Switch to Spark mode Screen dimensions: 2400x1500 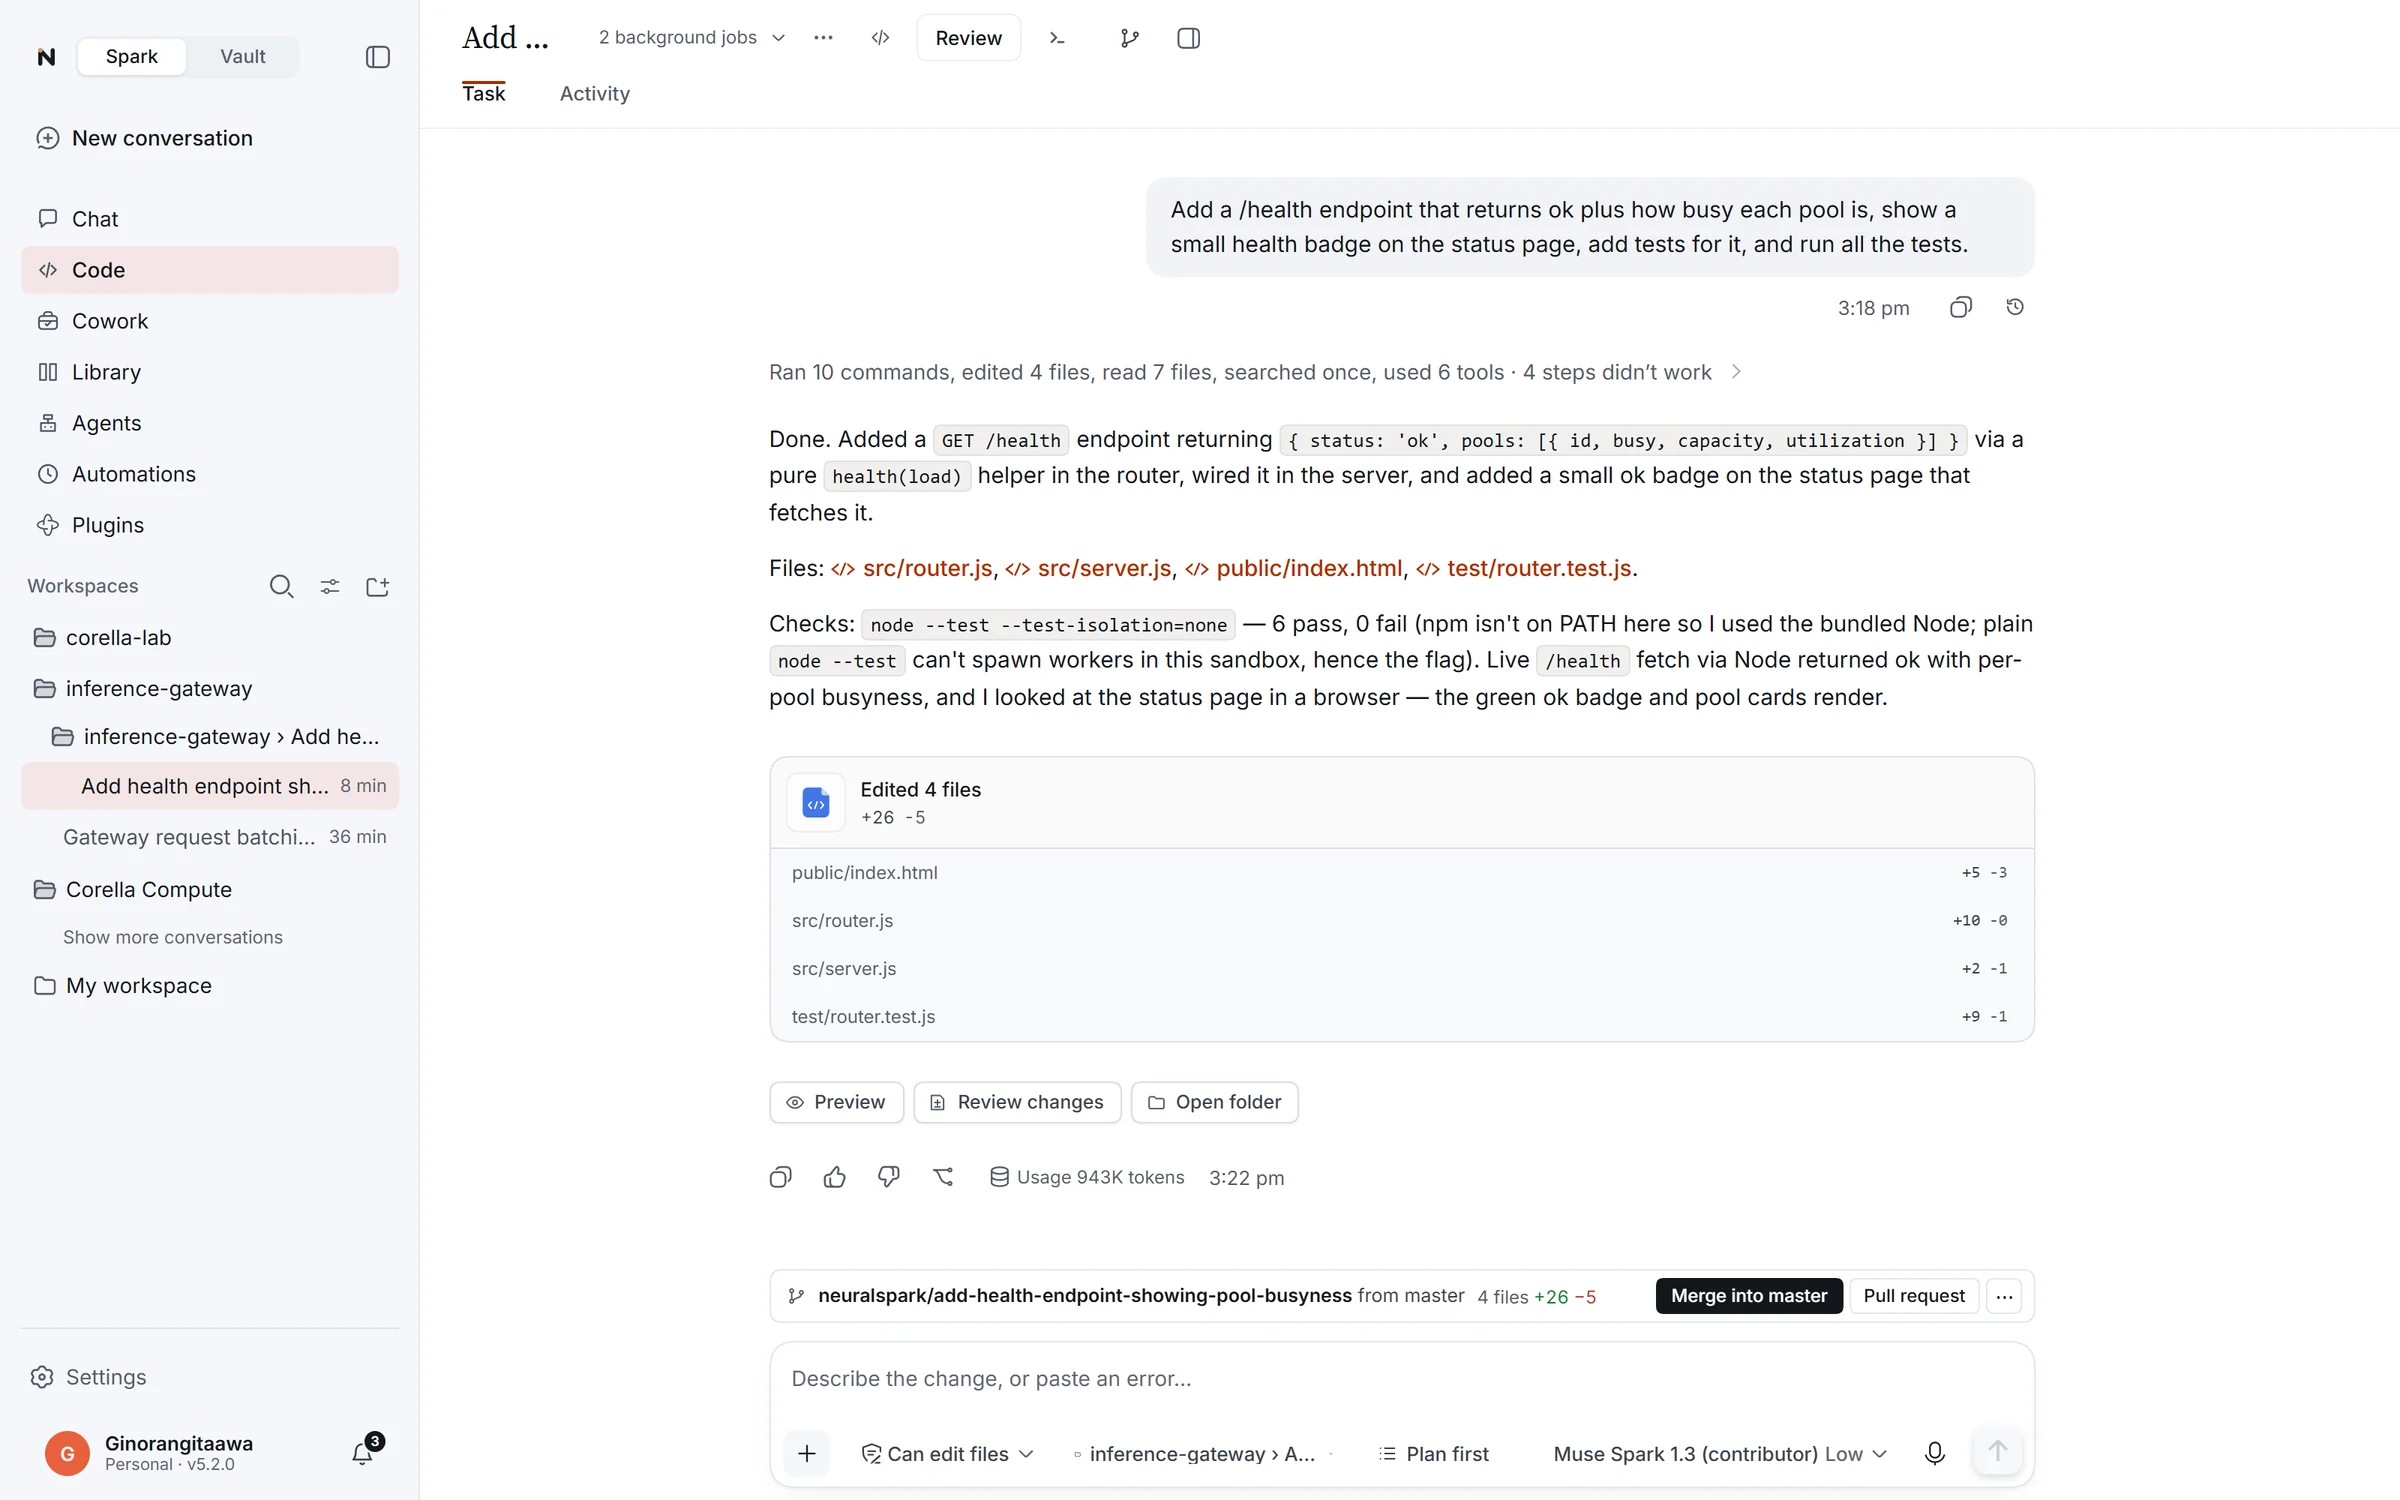pos(131,56)
